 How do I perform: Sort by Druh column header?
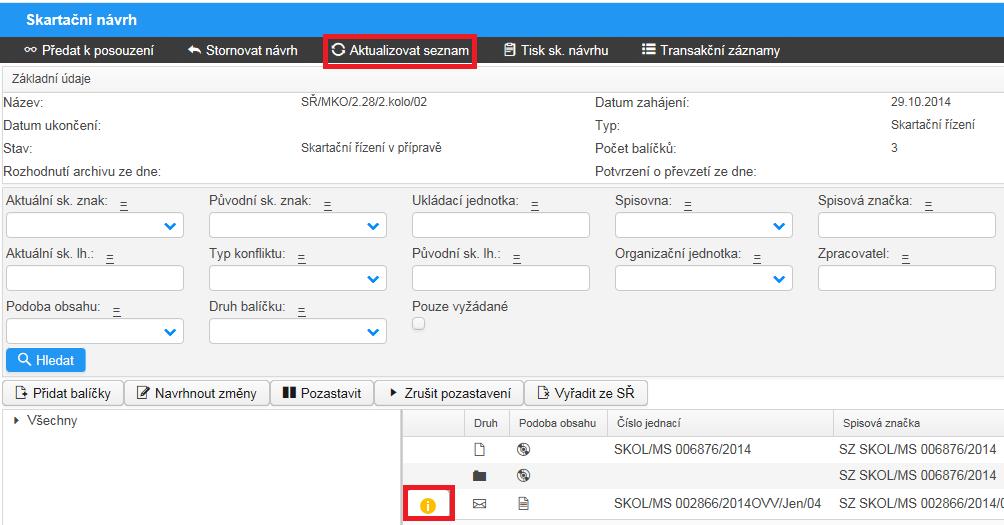486,423
